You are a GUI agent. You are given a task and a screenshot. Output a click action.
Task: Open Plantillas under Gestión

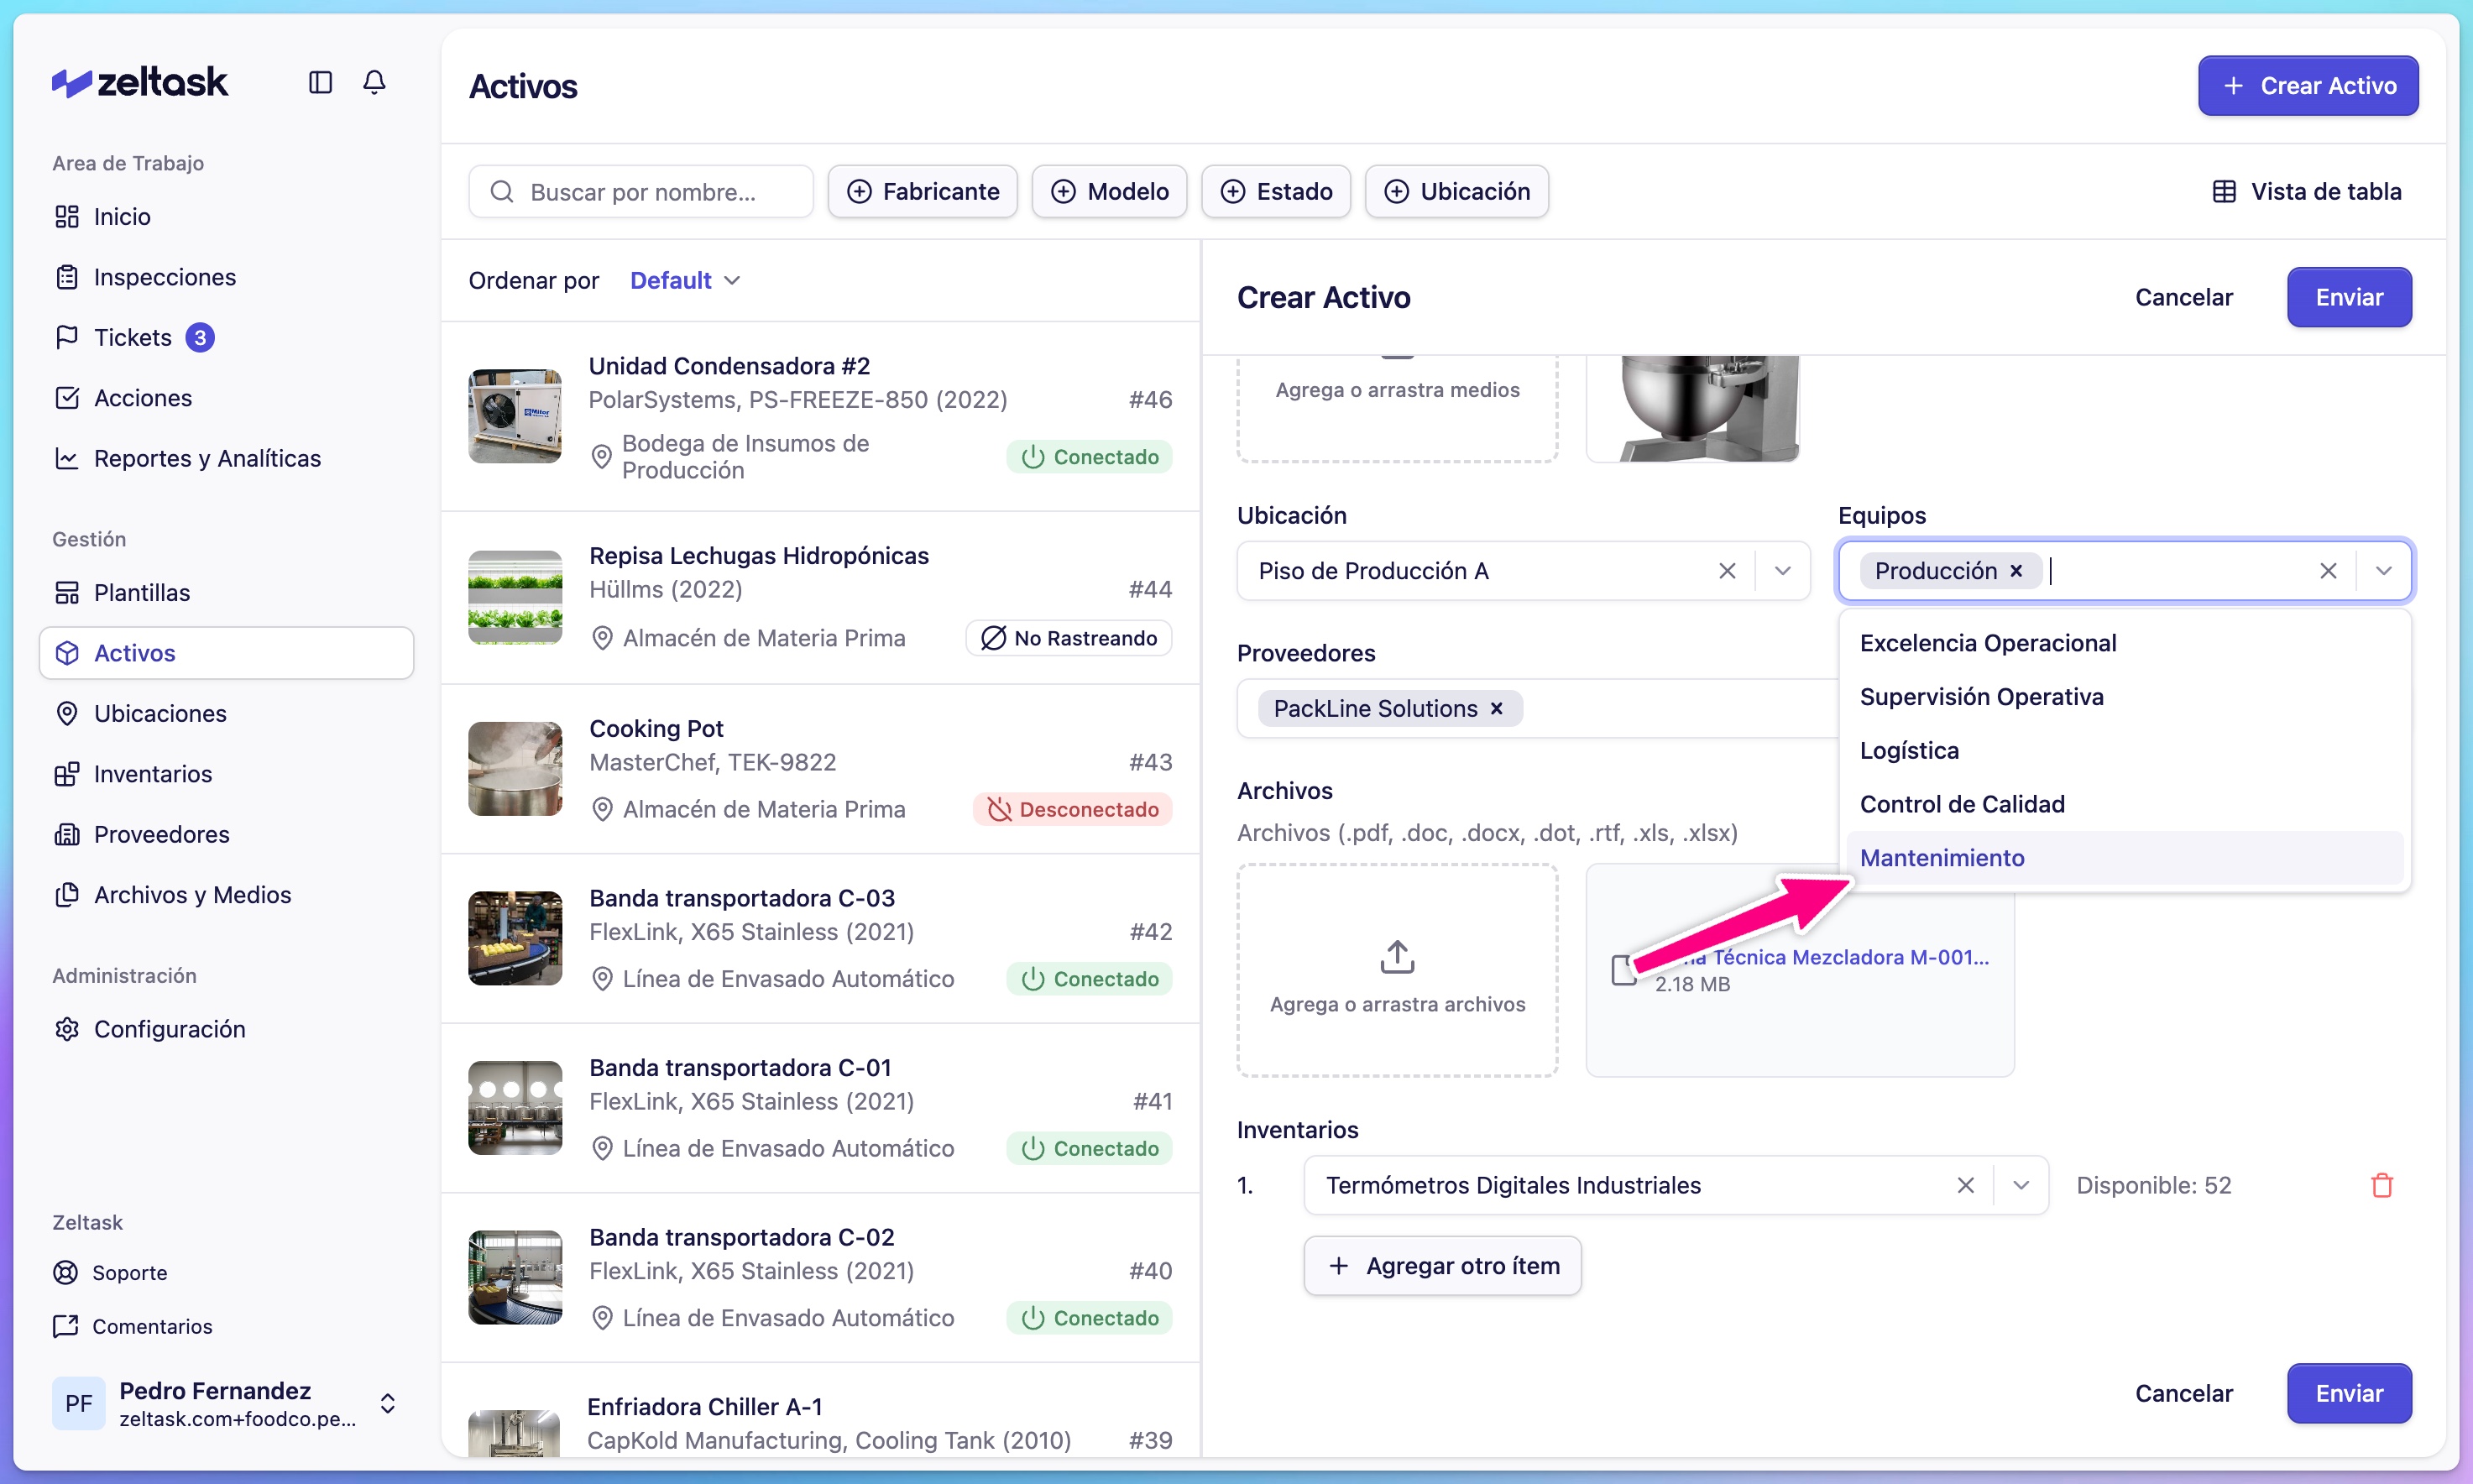coord(142,592)
